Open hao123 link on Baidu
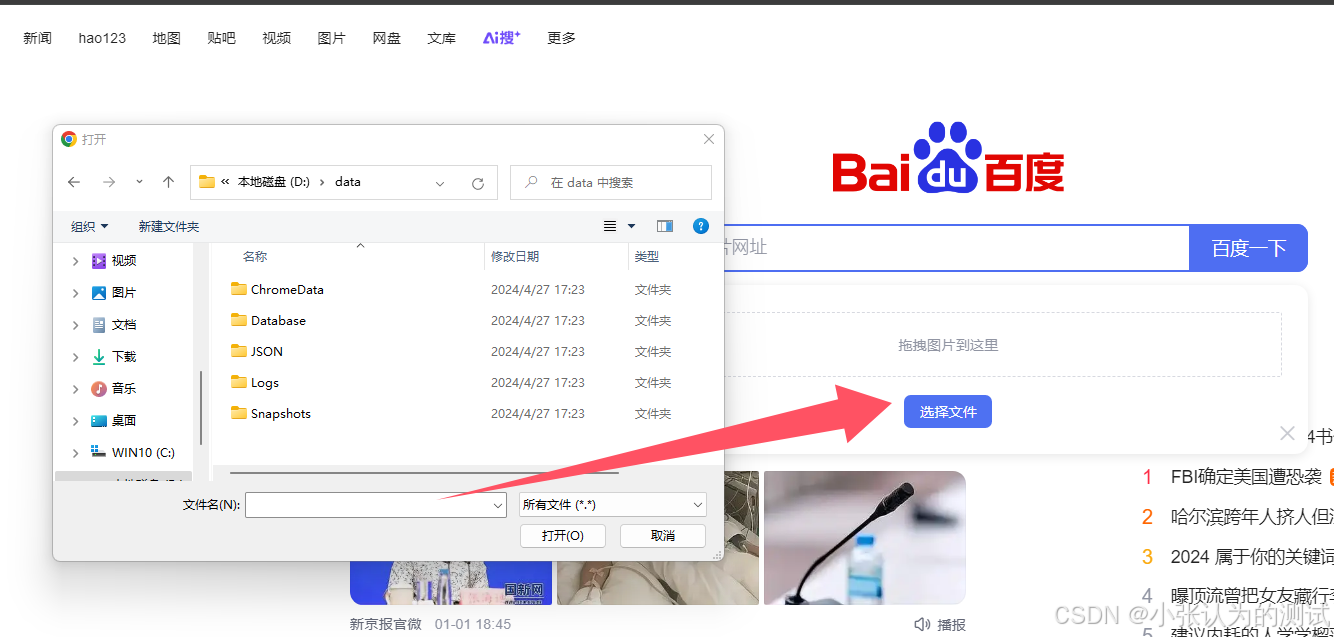Screen dimensions: 1334x637 pyautogui.click(x=102, y=38)
